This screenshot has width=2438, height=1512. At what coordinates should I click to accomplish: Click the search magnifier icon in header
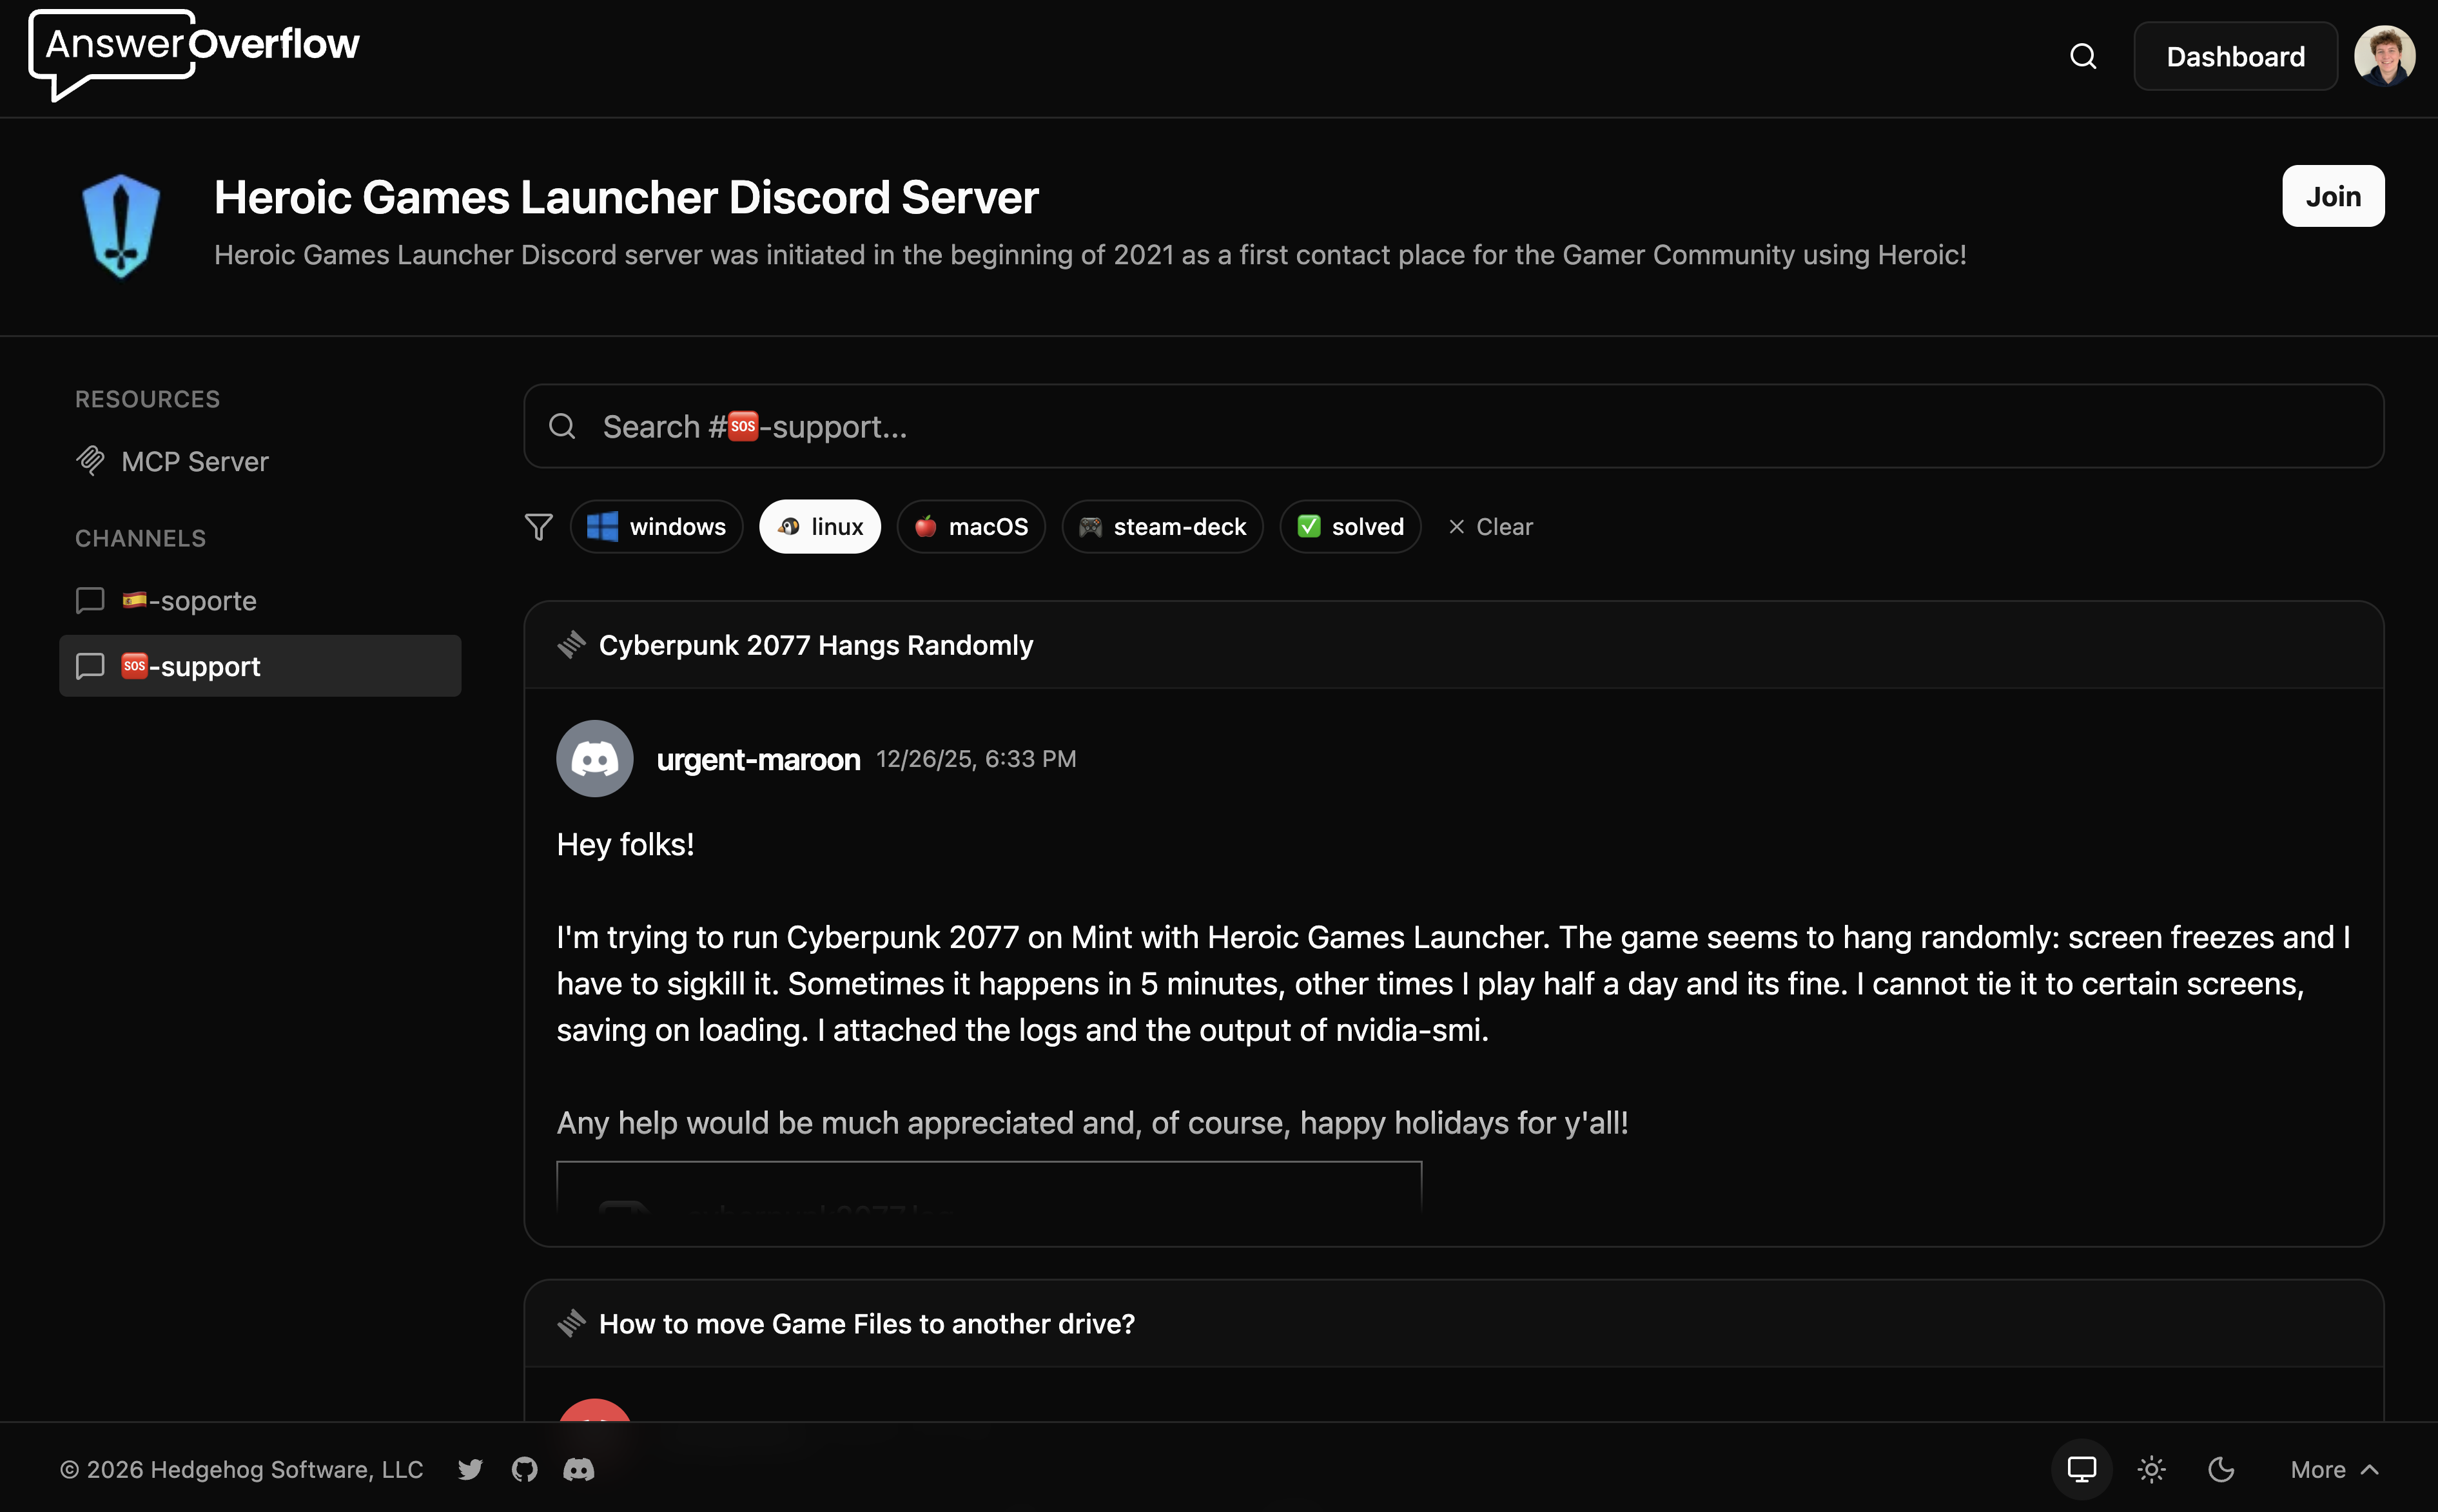coord(2082,57)
